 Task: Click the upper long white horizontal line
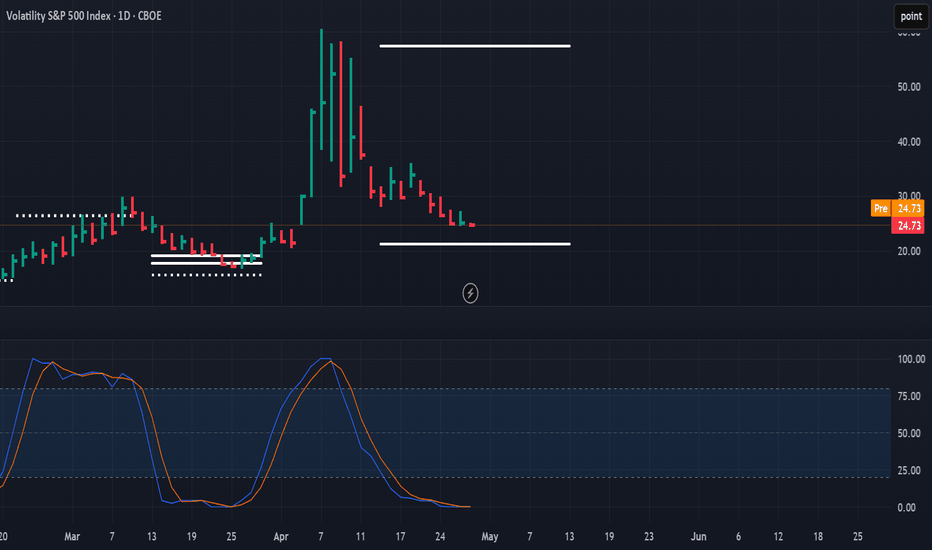[475, 46]
